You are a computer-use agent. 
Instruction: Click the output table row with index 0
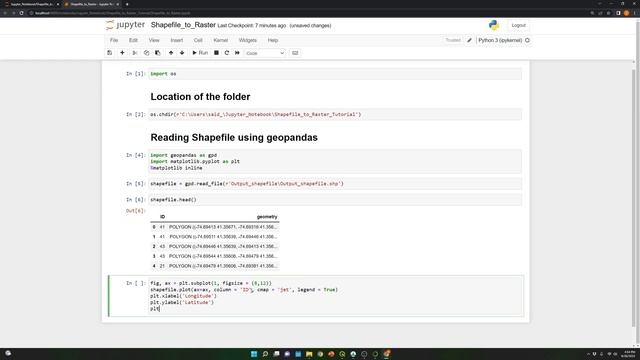point(215,227)
